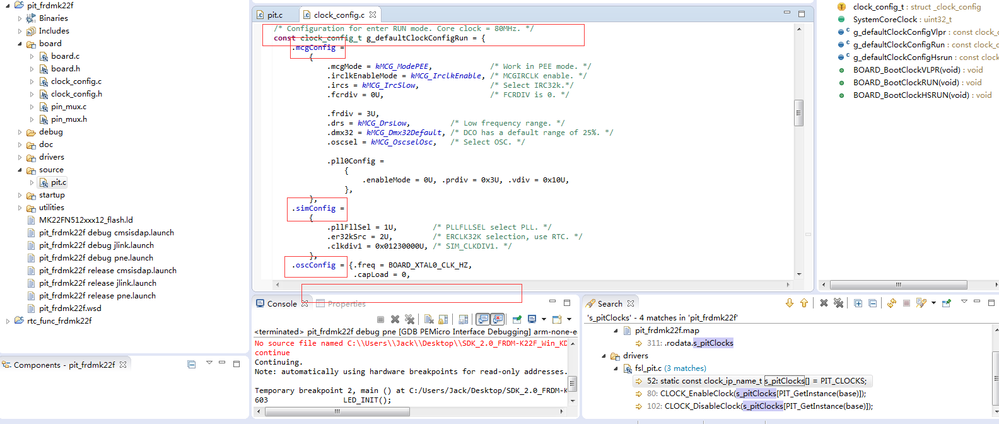Toggle show console on standard error
999x424 pixels.
click(498, 319)
